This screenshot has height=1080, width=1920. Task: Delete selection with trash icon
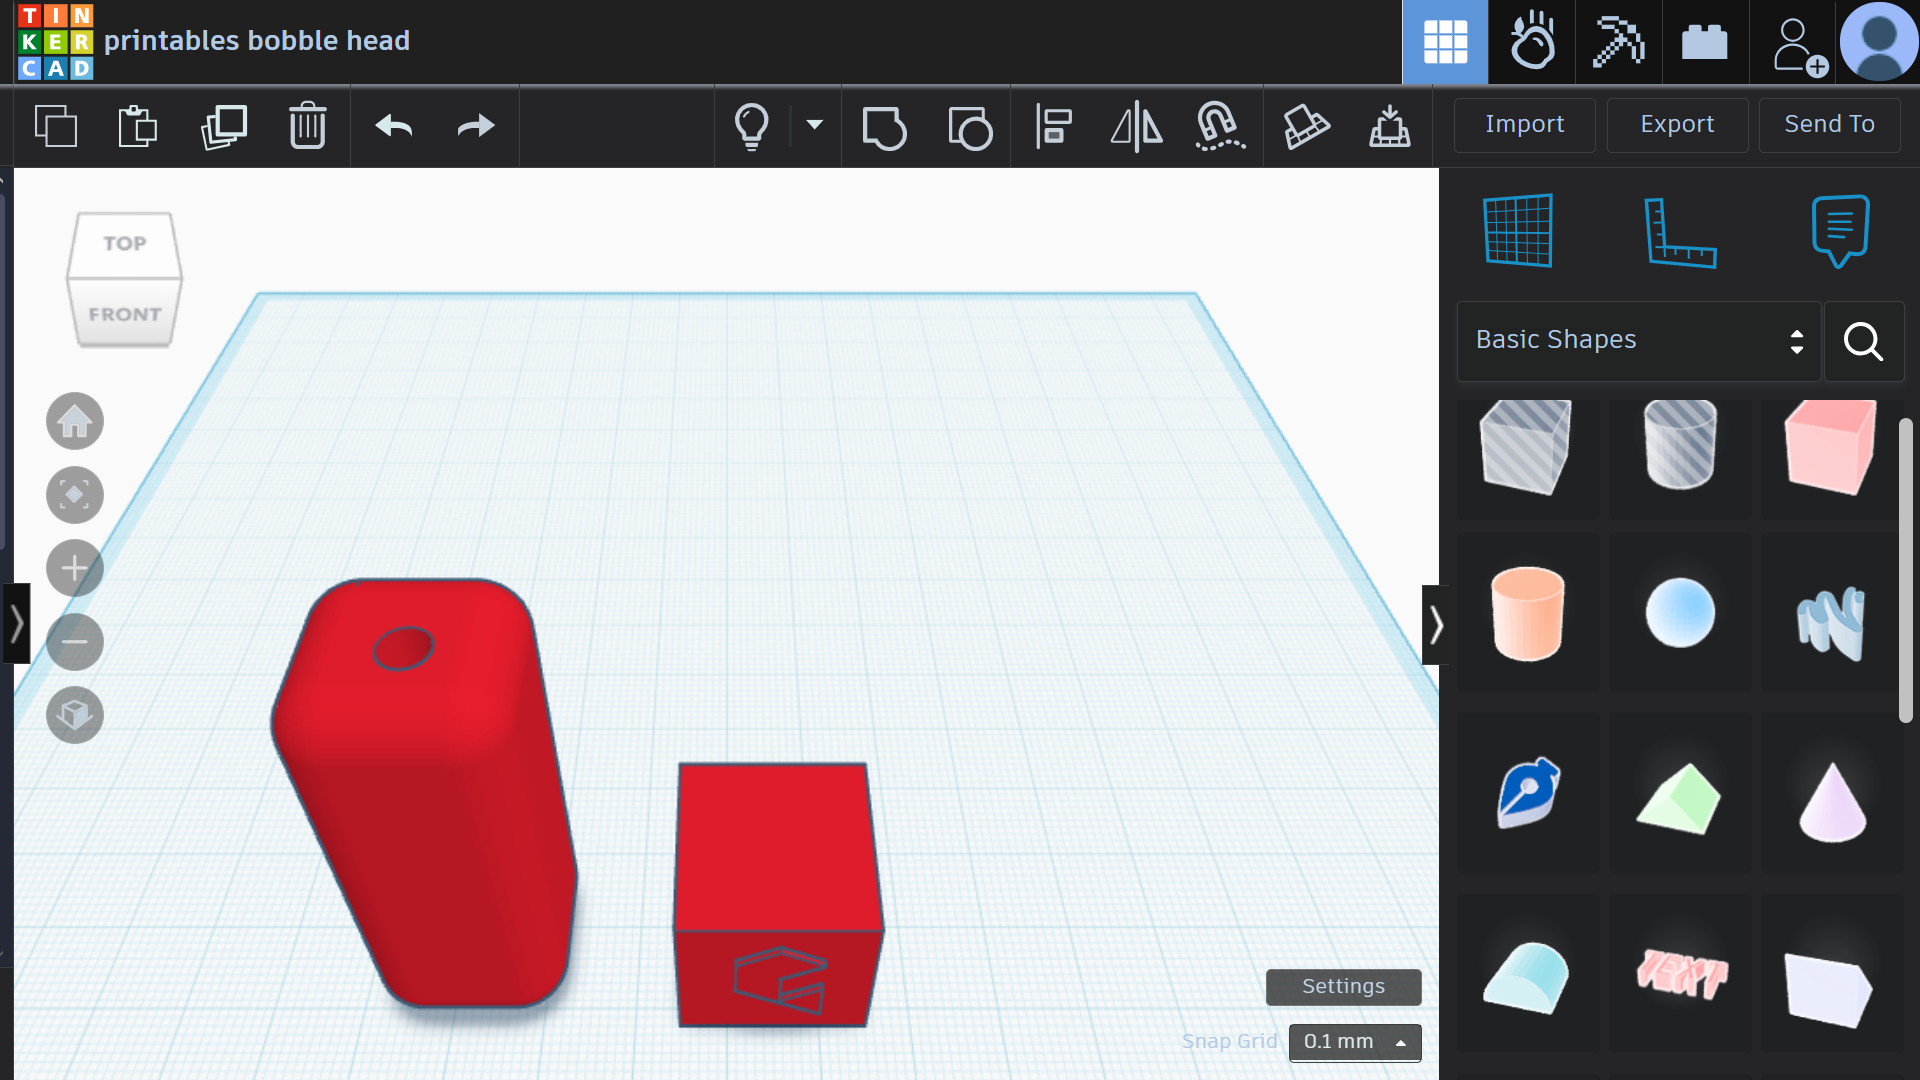[x=308, y=126]
